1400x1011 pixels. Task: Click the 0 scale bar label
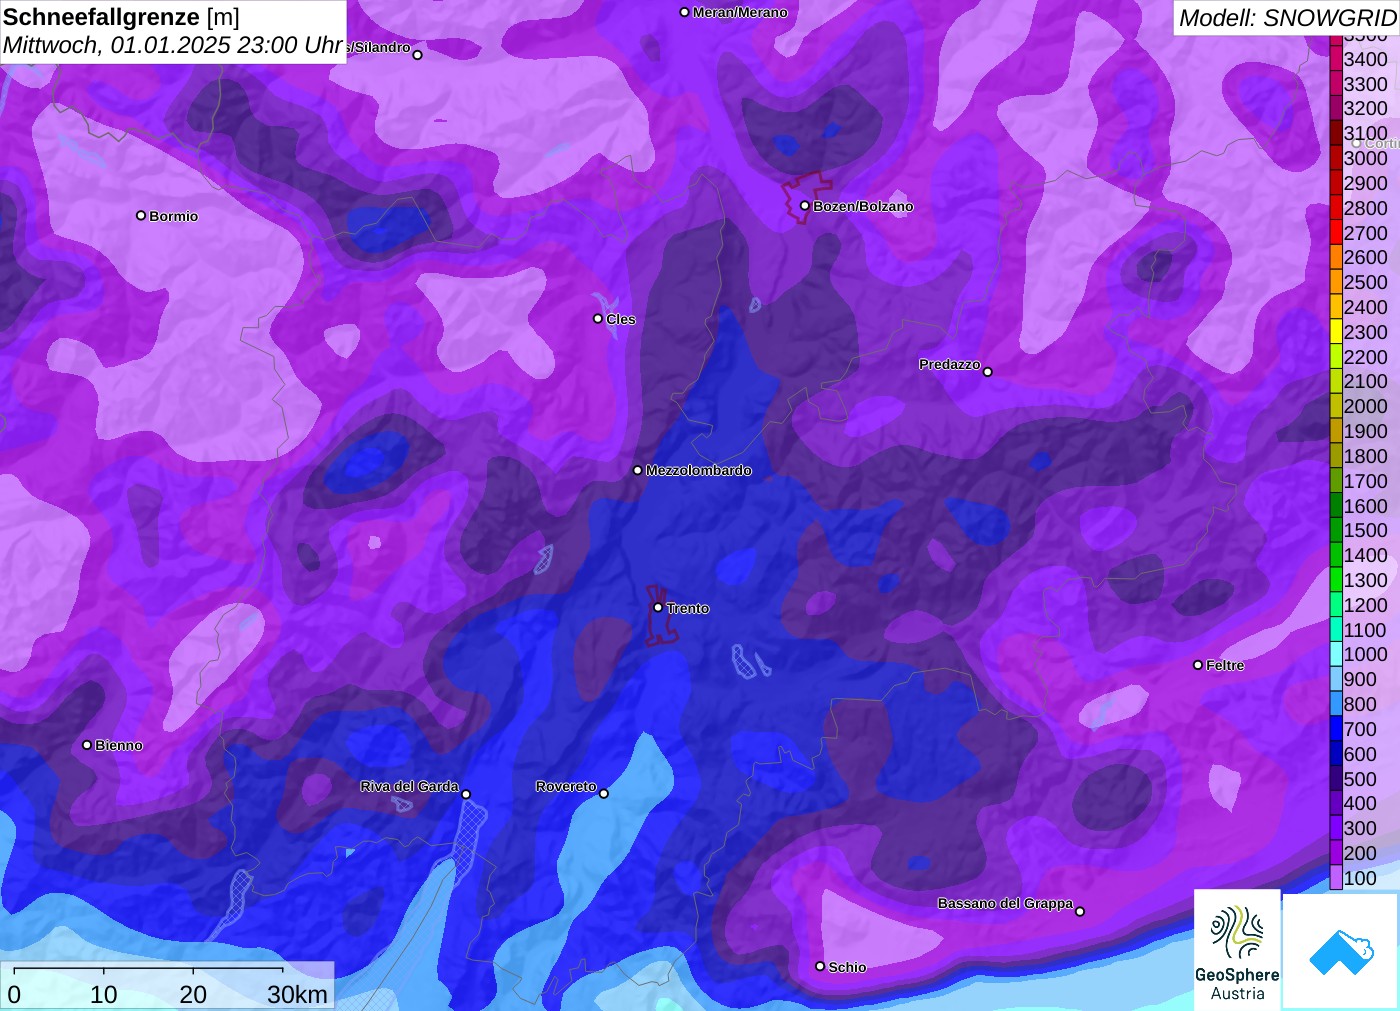point(14,994)
